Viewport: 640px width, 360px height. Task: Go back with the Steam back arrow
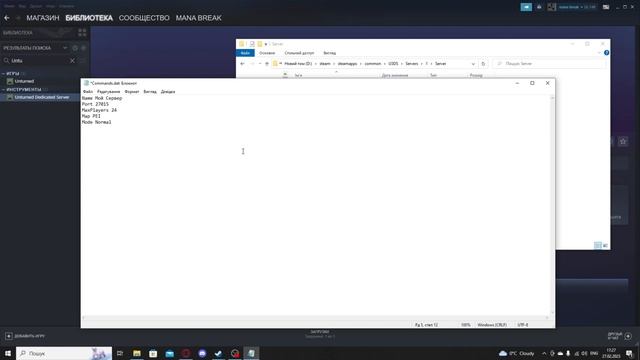[x=7, y=18]
